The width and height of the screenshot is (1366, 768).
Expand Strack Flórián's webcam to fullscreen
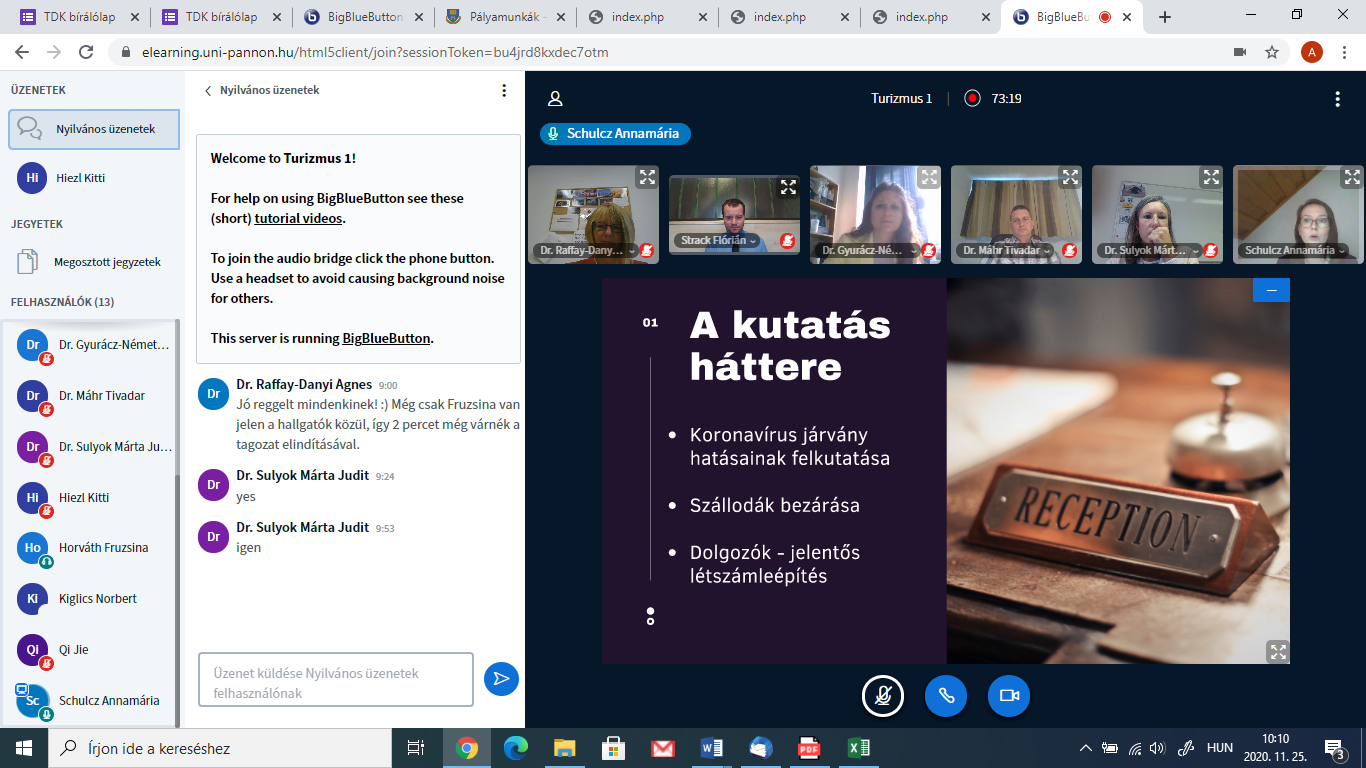point(788,187)
